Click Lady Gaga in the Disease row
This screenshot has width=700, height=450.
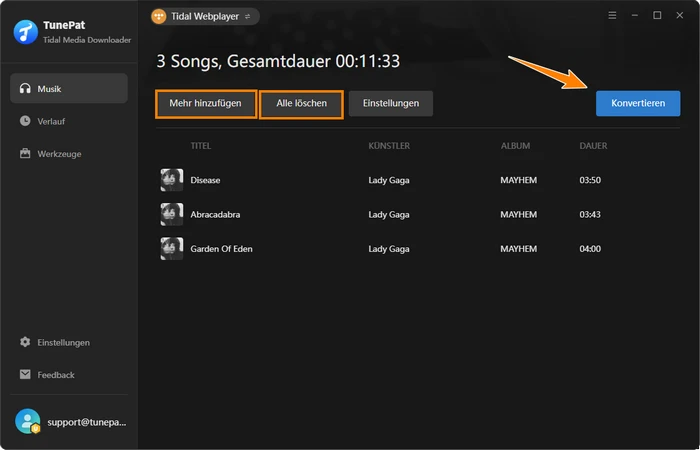[x=389, y=180]
